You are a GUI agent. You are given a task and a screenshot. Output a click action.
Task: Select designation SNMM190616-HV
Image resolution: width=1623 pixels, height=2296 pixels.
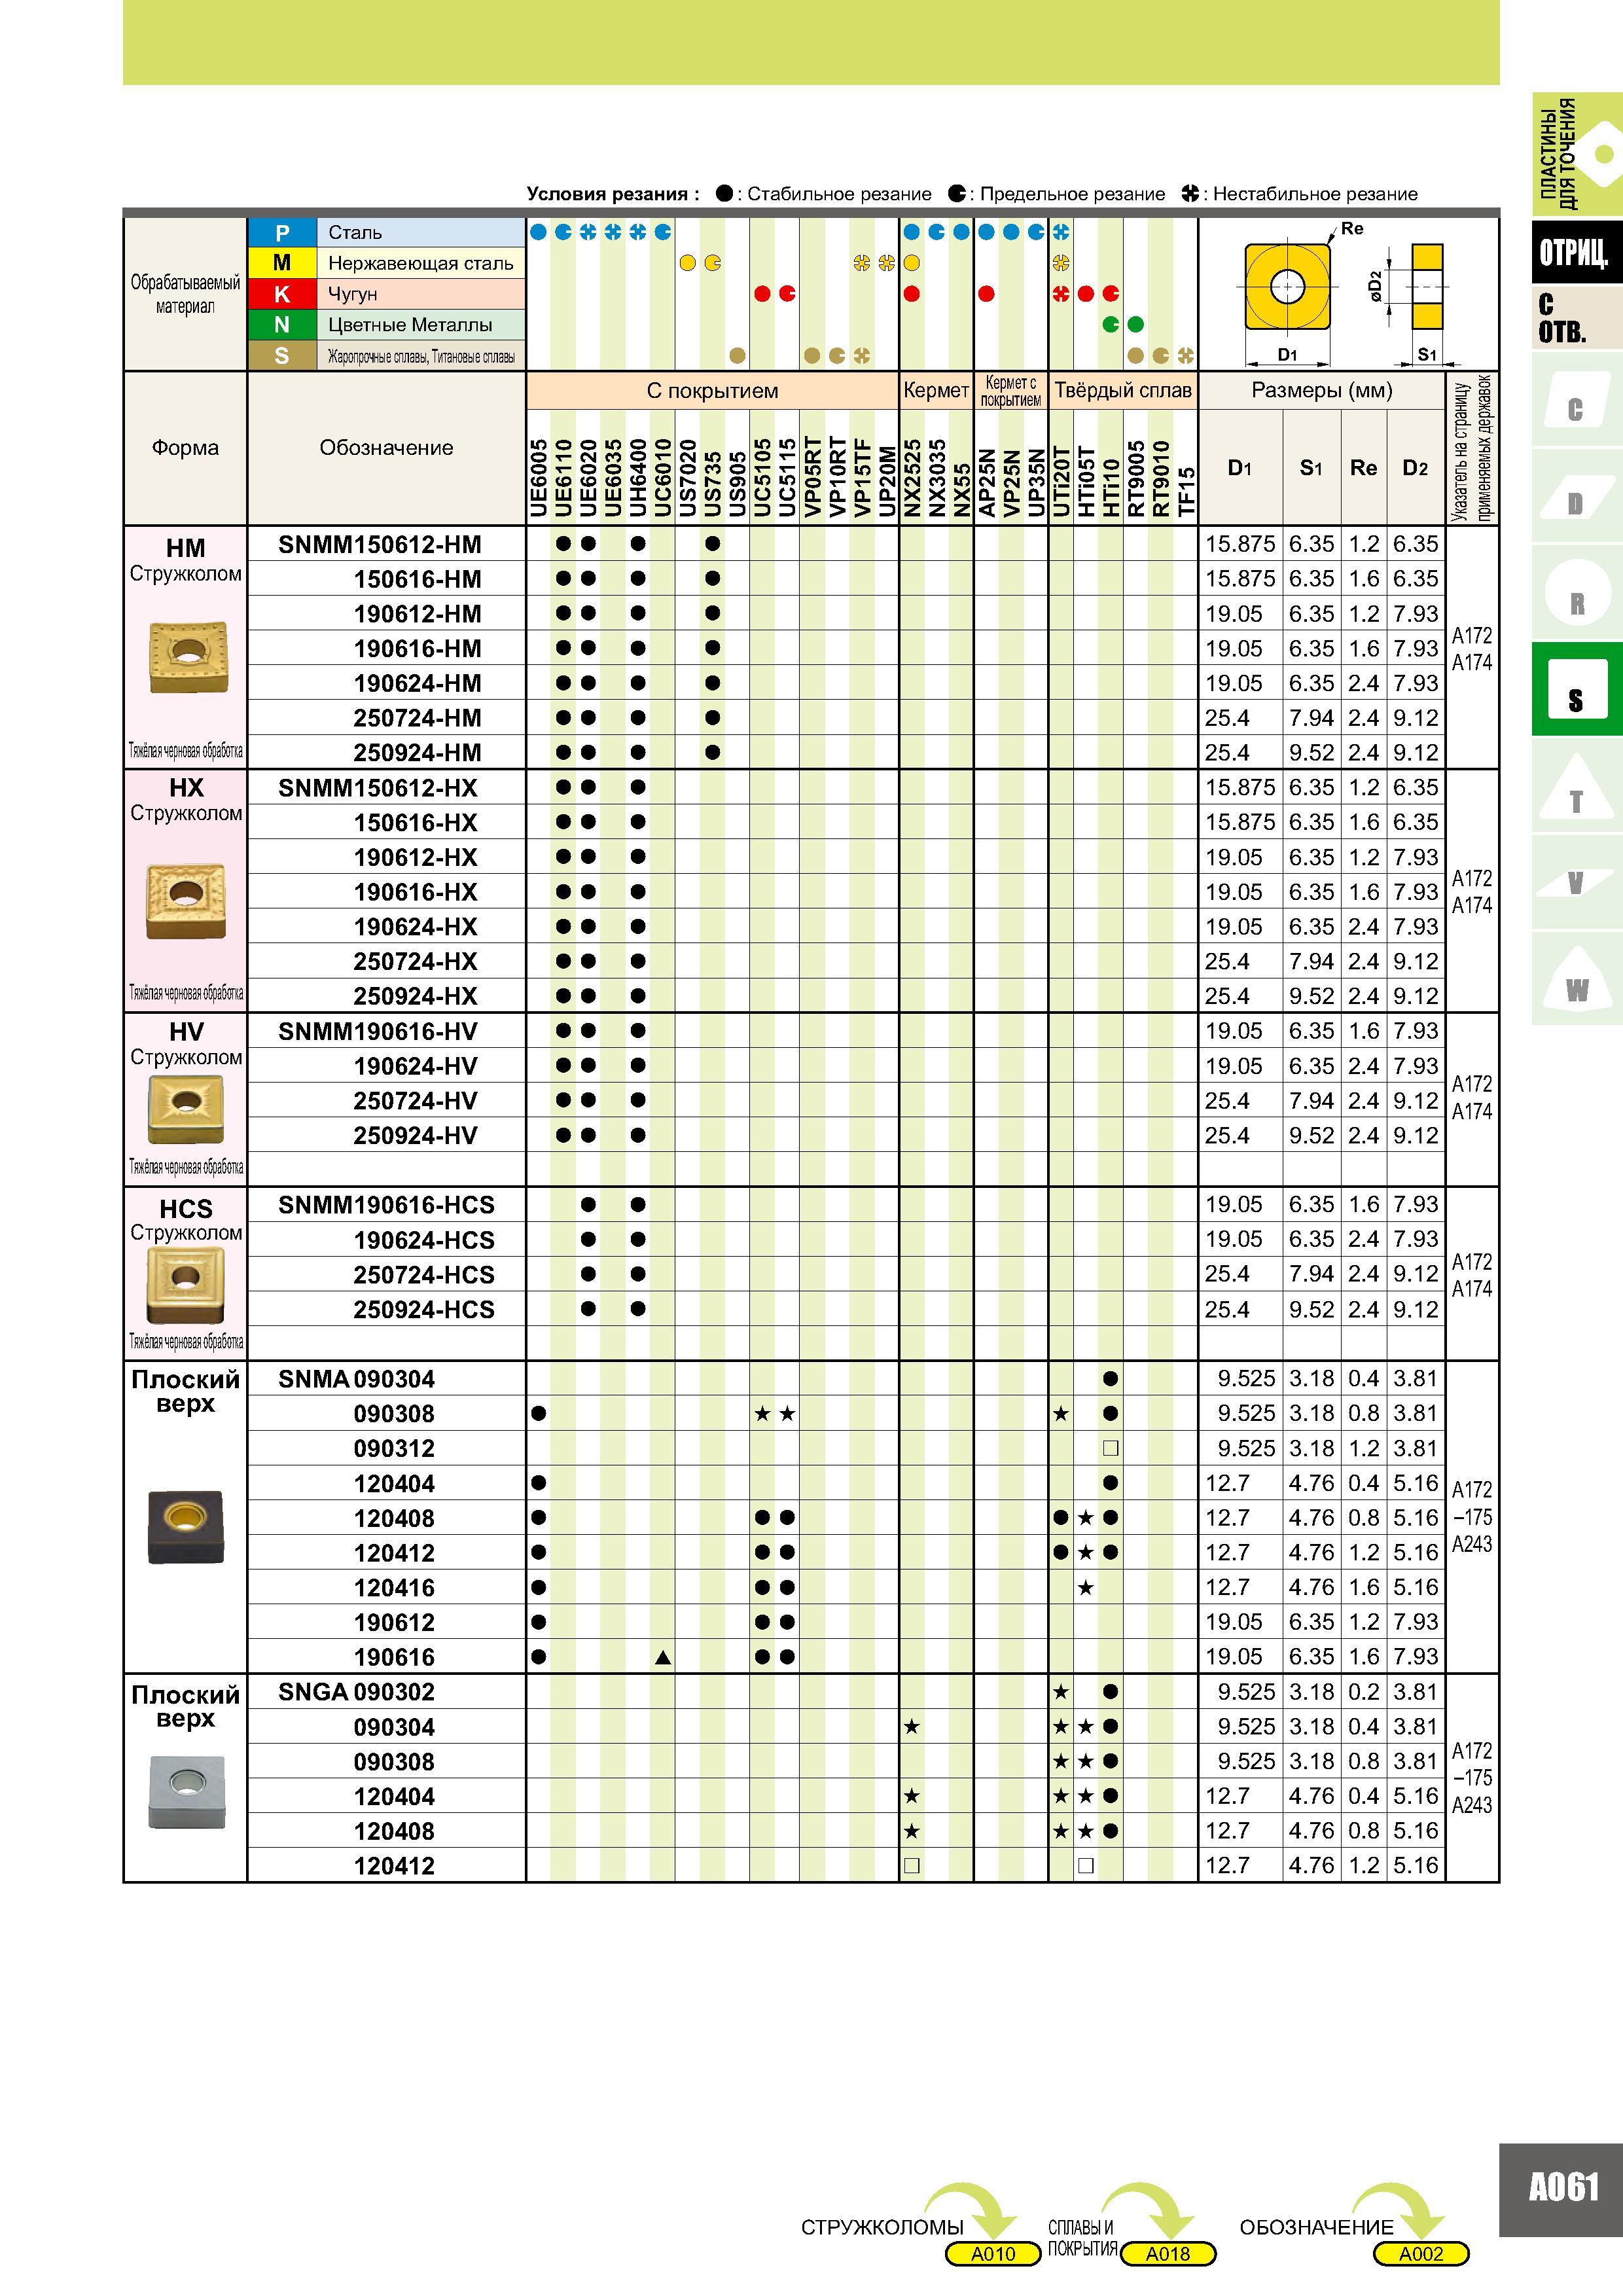(x=378, y=1031)
